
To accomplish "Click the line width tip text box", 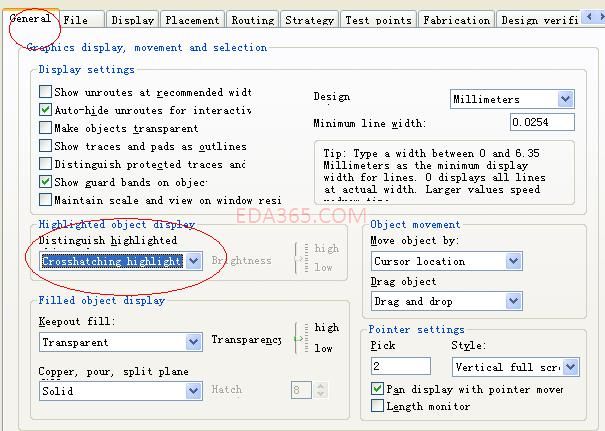I will [444, 172].
